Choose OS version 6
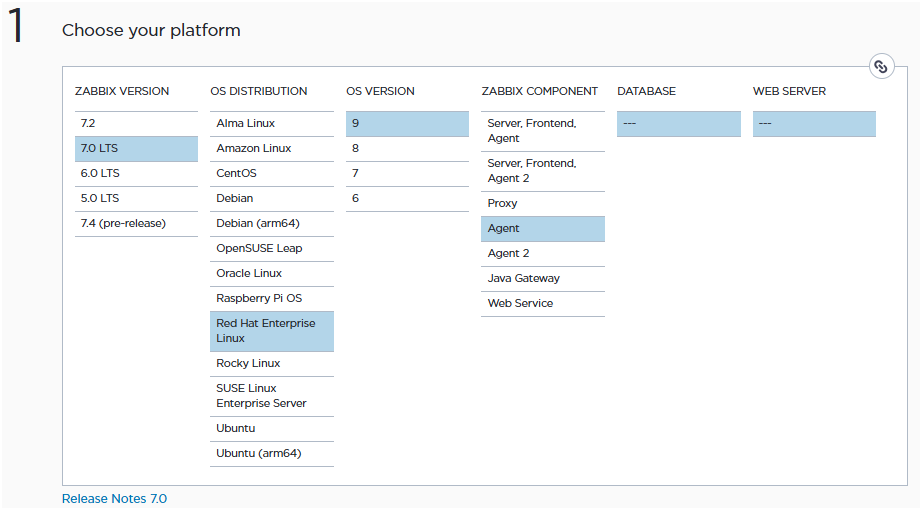Image resolution: width=922 pixels, height=510 pixels. coord(407,198)
